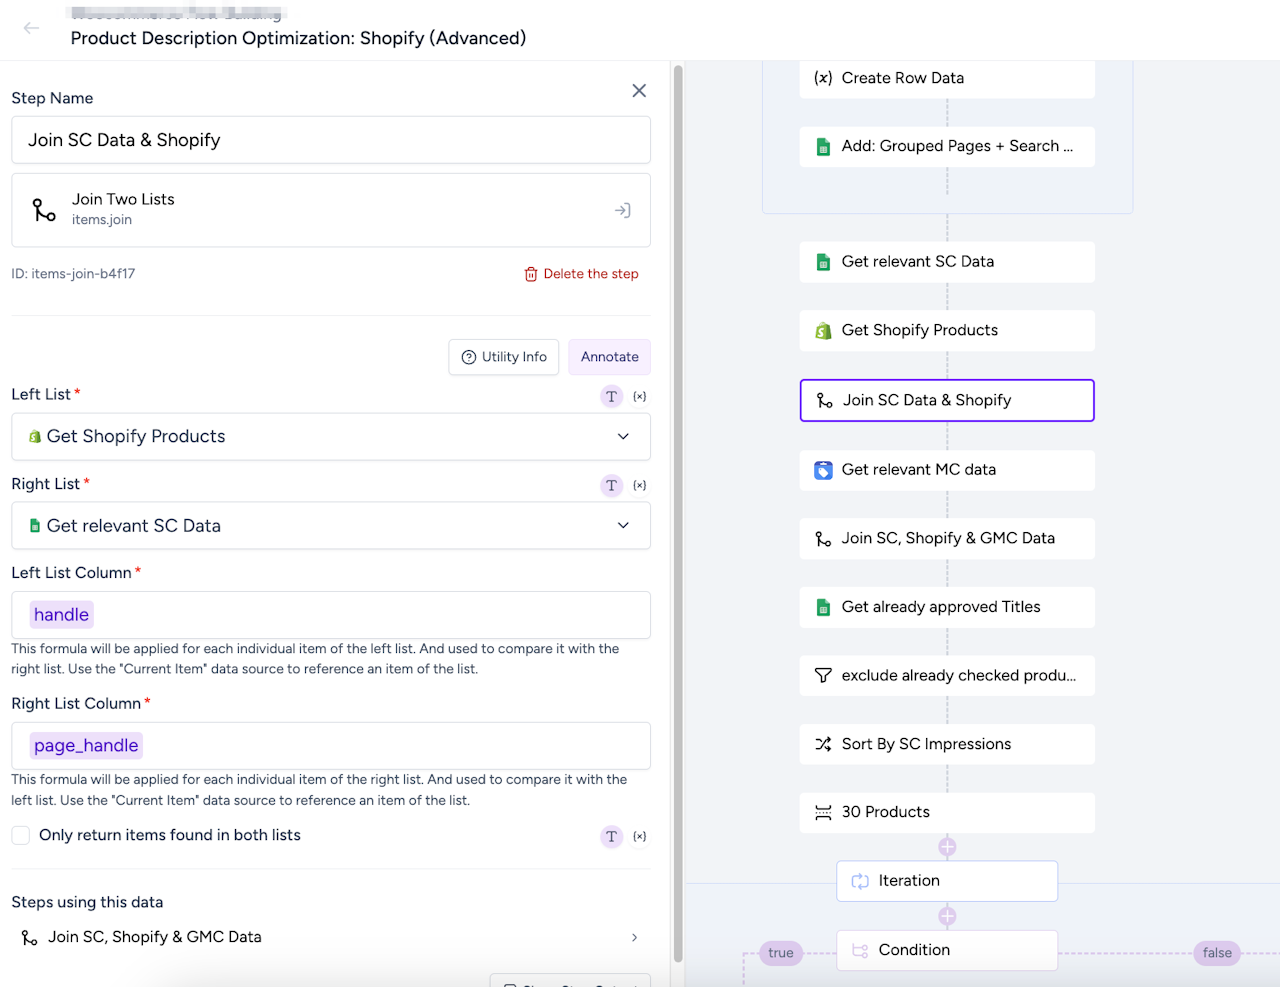Click the back arrow icon in header
Image resolution: width=1280 pixels, height=987 pixels.
(x=31, y=28)
